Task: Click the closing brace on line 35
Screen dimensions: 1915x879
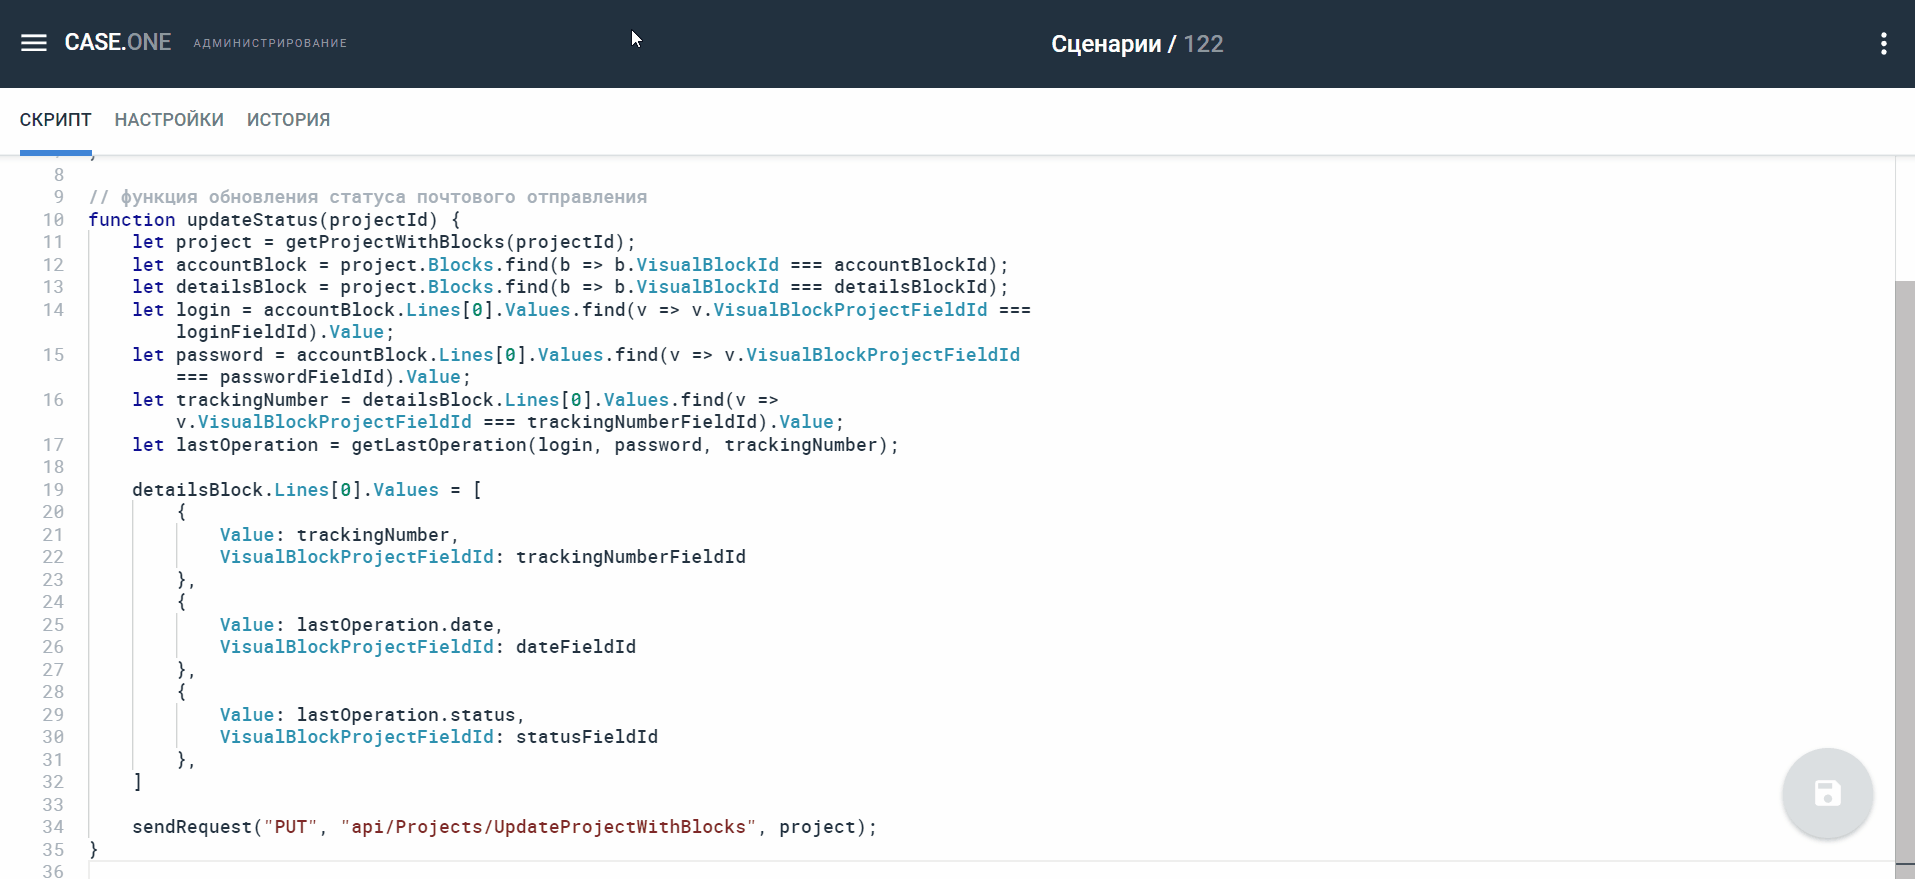Action: 94,850
